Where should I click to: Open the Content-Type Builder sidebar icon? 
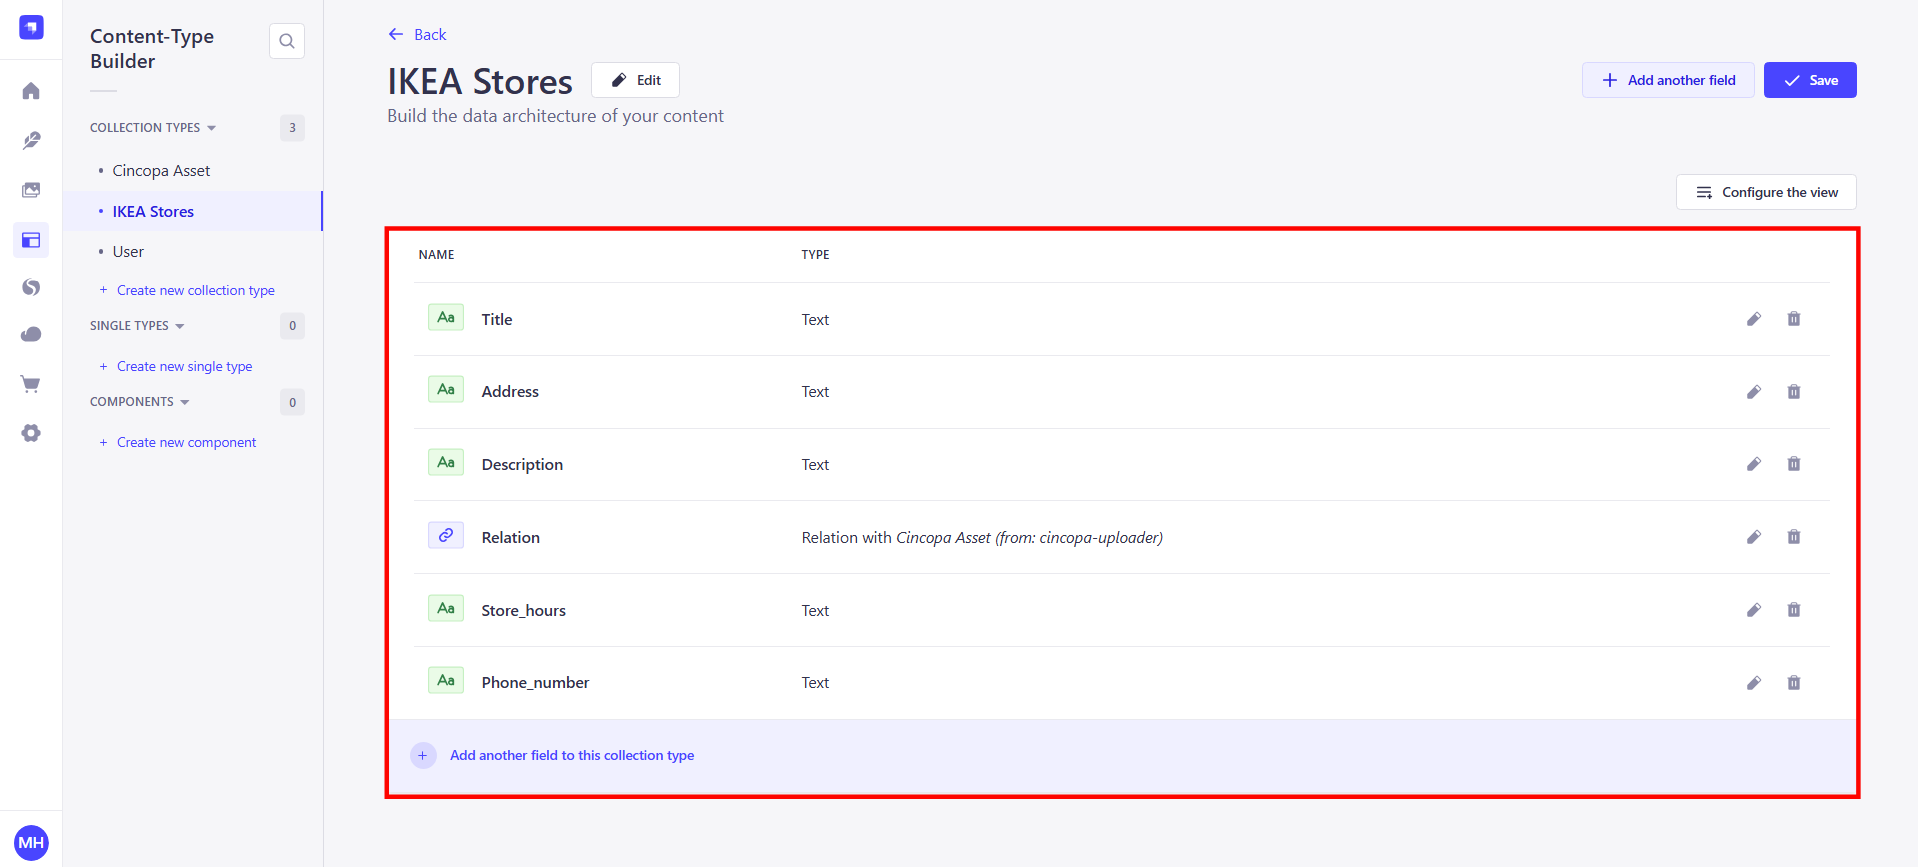[x=31, y=240]
